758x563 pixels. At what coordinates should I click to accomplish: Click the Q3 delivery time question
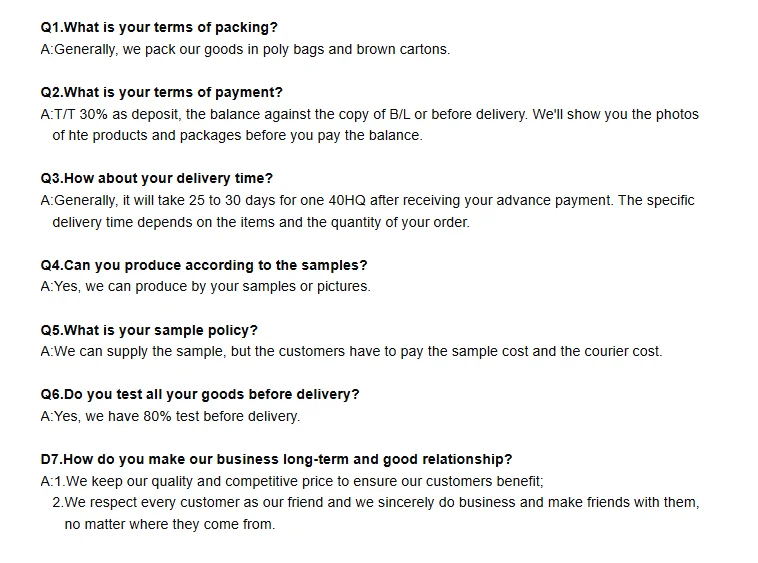tap(156, 178)
